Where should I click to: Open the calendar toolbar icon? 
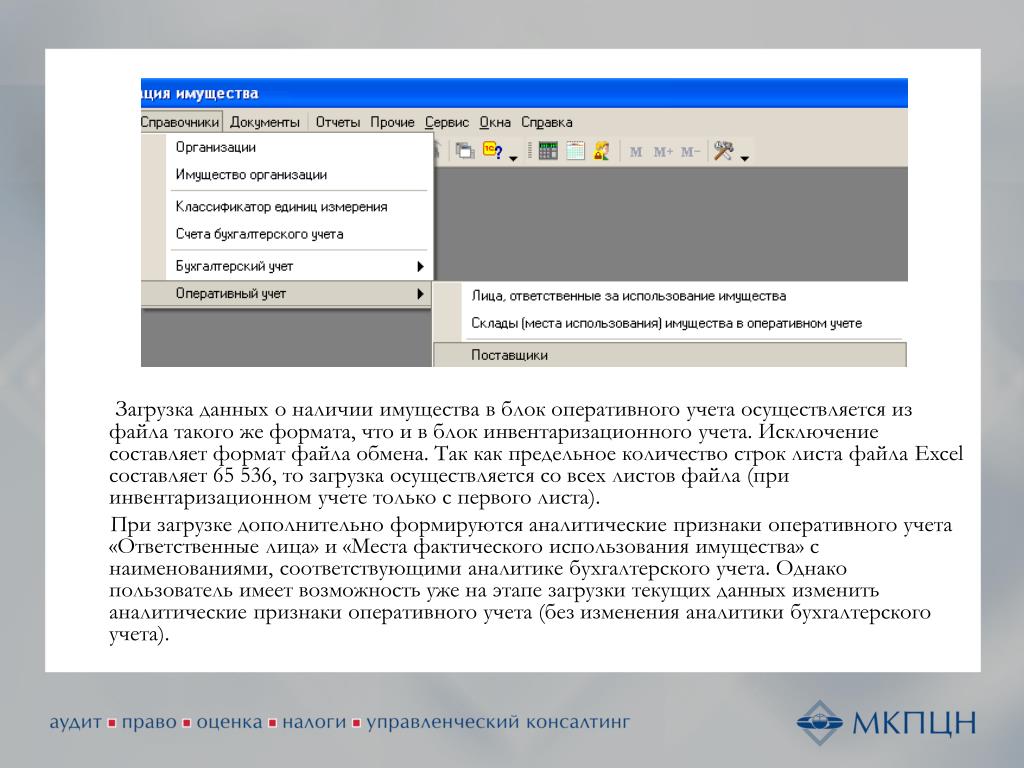(x=575, y=151)
